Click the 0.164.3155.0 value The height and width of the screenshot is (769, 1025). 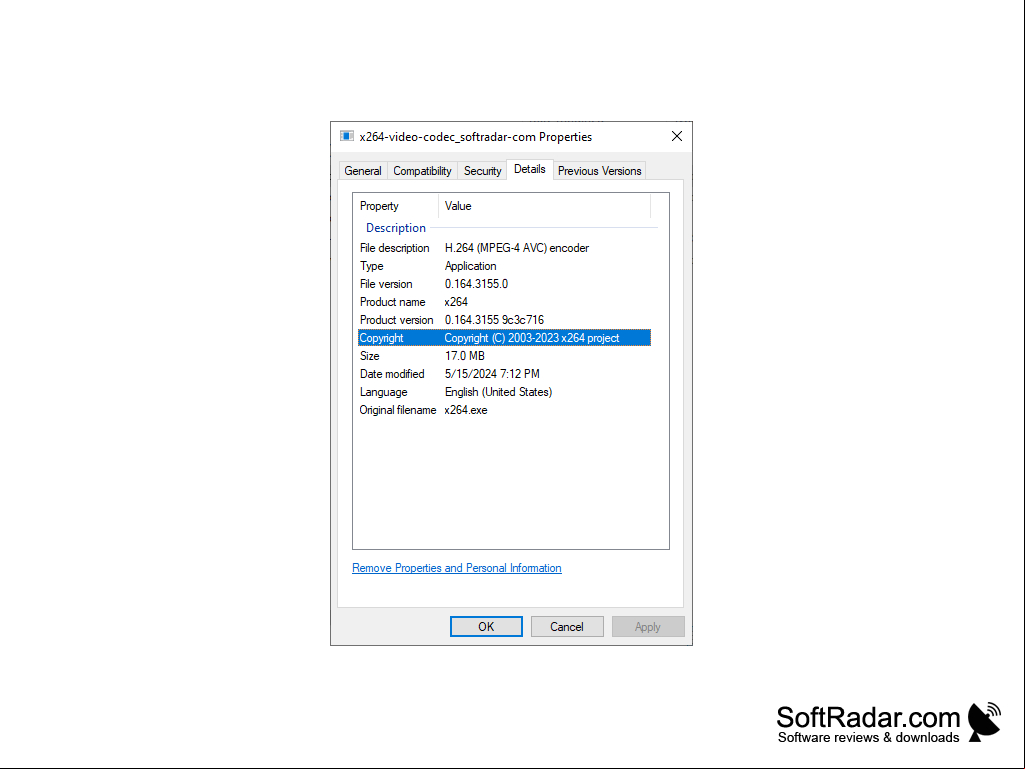point(477,284)
